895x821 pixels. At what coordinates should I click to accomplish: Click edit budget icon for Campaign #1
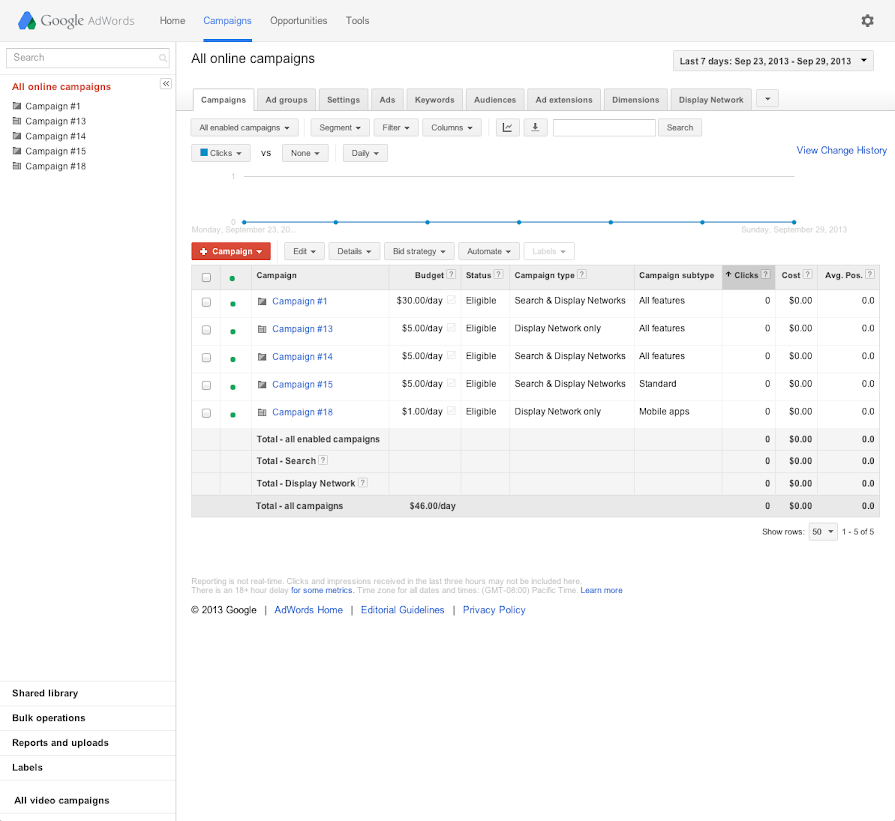point(451,301)
